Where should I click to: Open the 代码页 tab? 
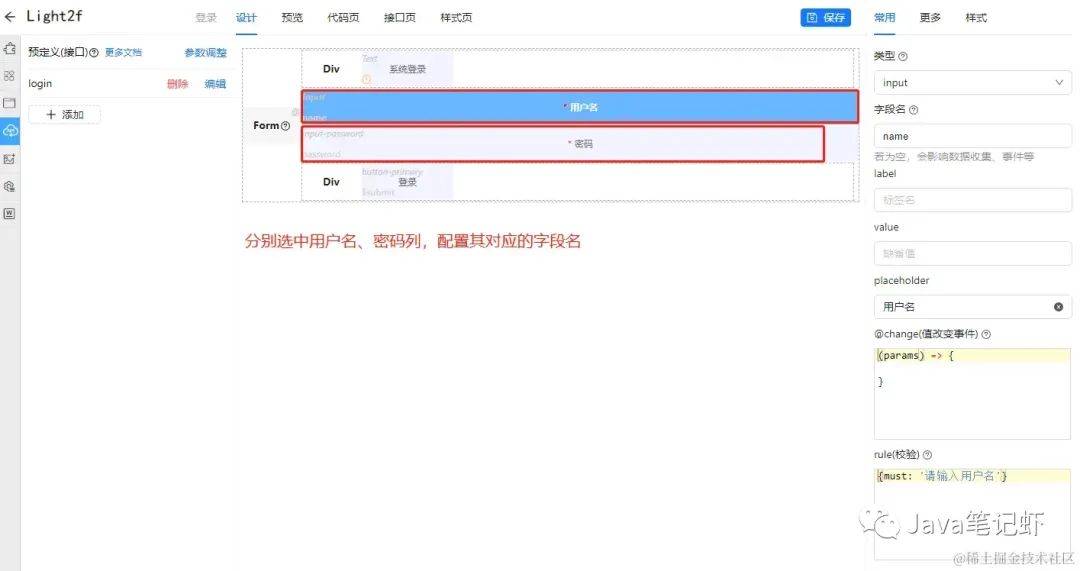click(x=343, y=17)
